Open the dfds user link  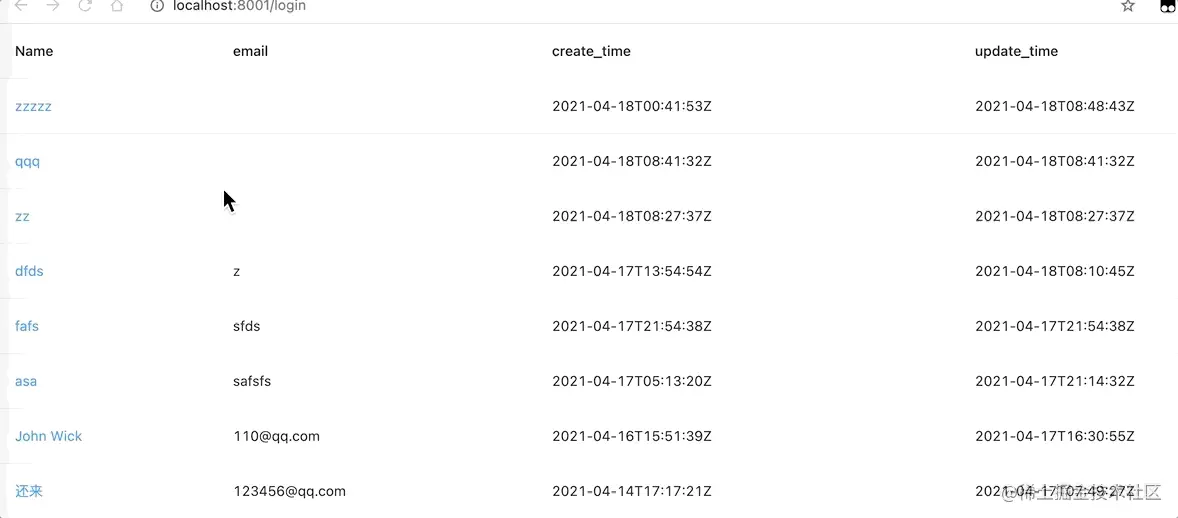[x=29, y=271]
